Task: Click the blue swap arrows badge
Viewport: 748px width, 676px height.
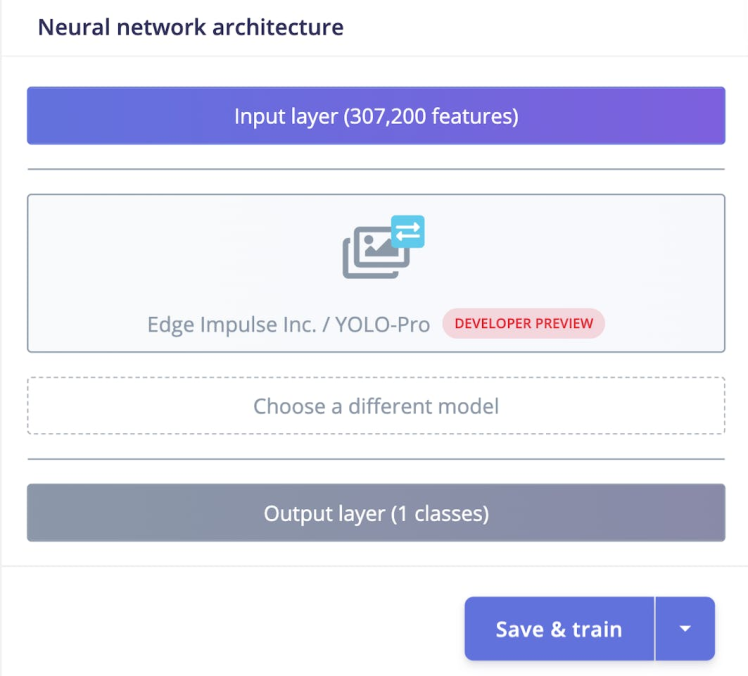Action: click(x=408, y=232)
